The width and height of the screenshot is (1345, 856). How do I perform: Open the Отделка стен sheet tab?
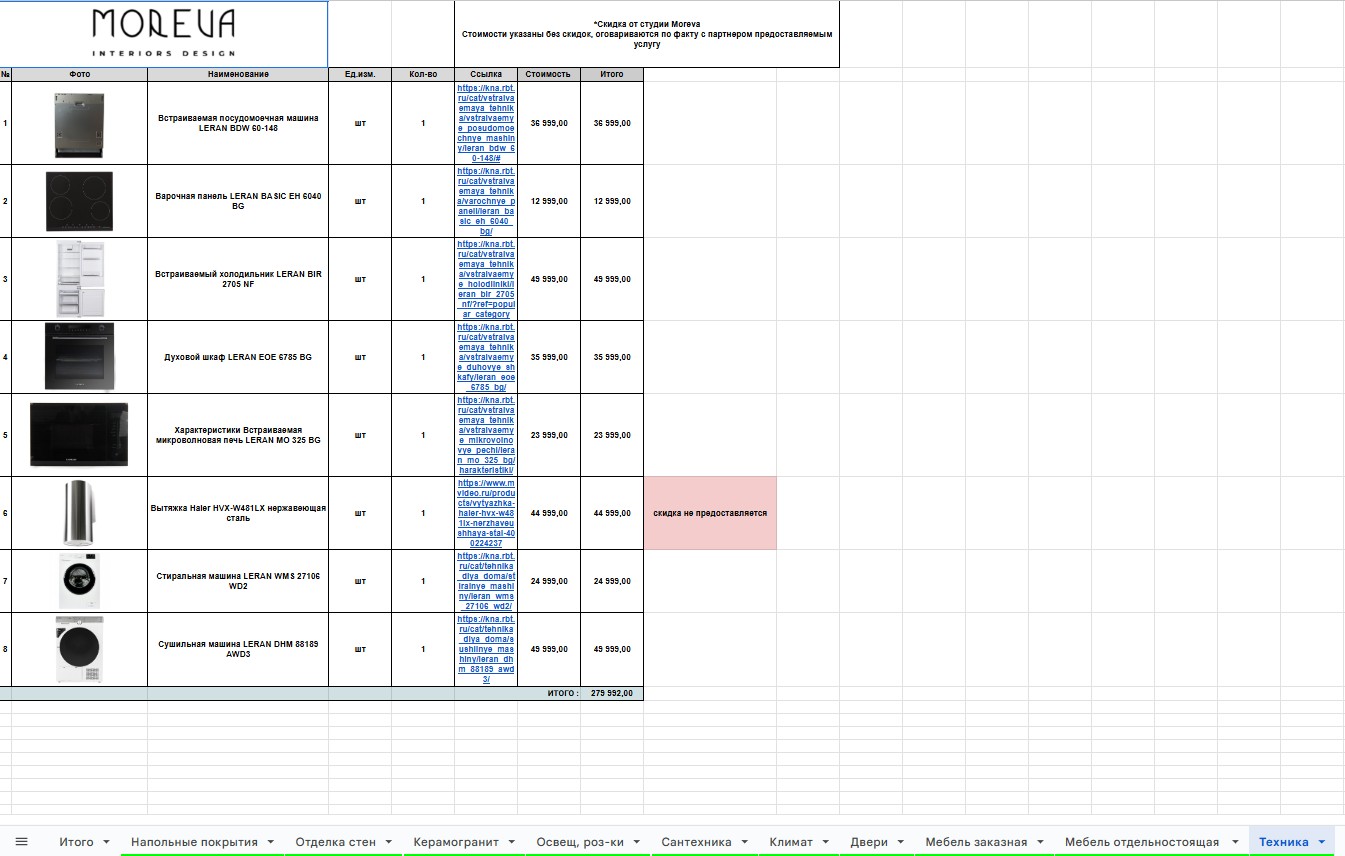[x=335, y=842]
